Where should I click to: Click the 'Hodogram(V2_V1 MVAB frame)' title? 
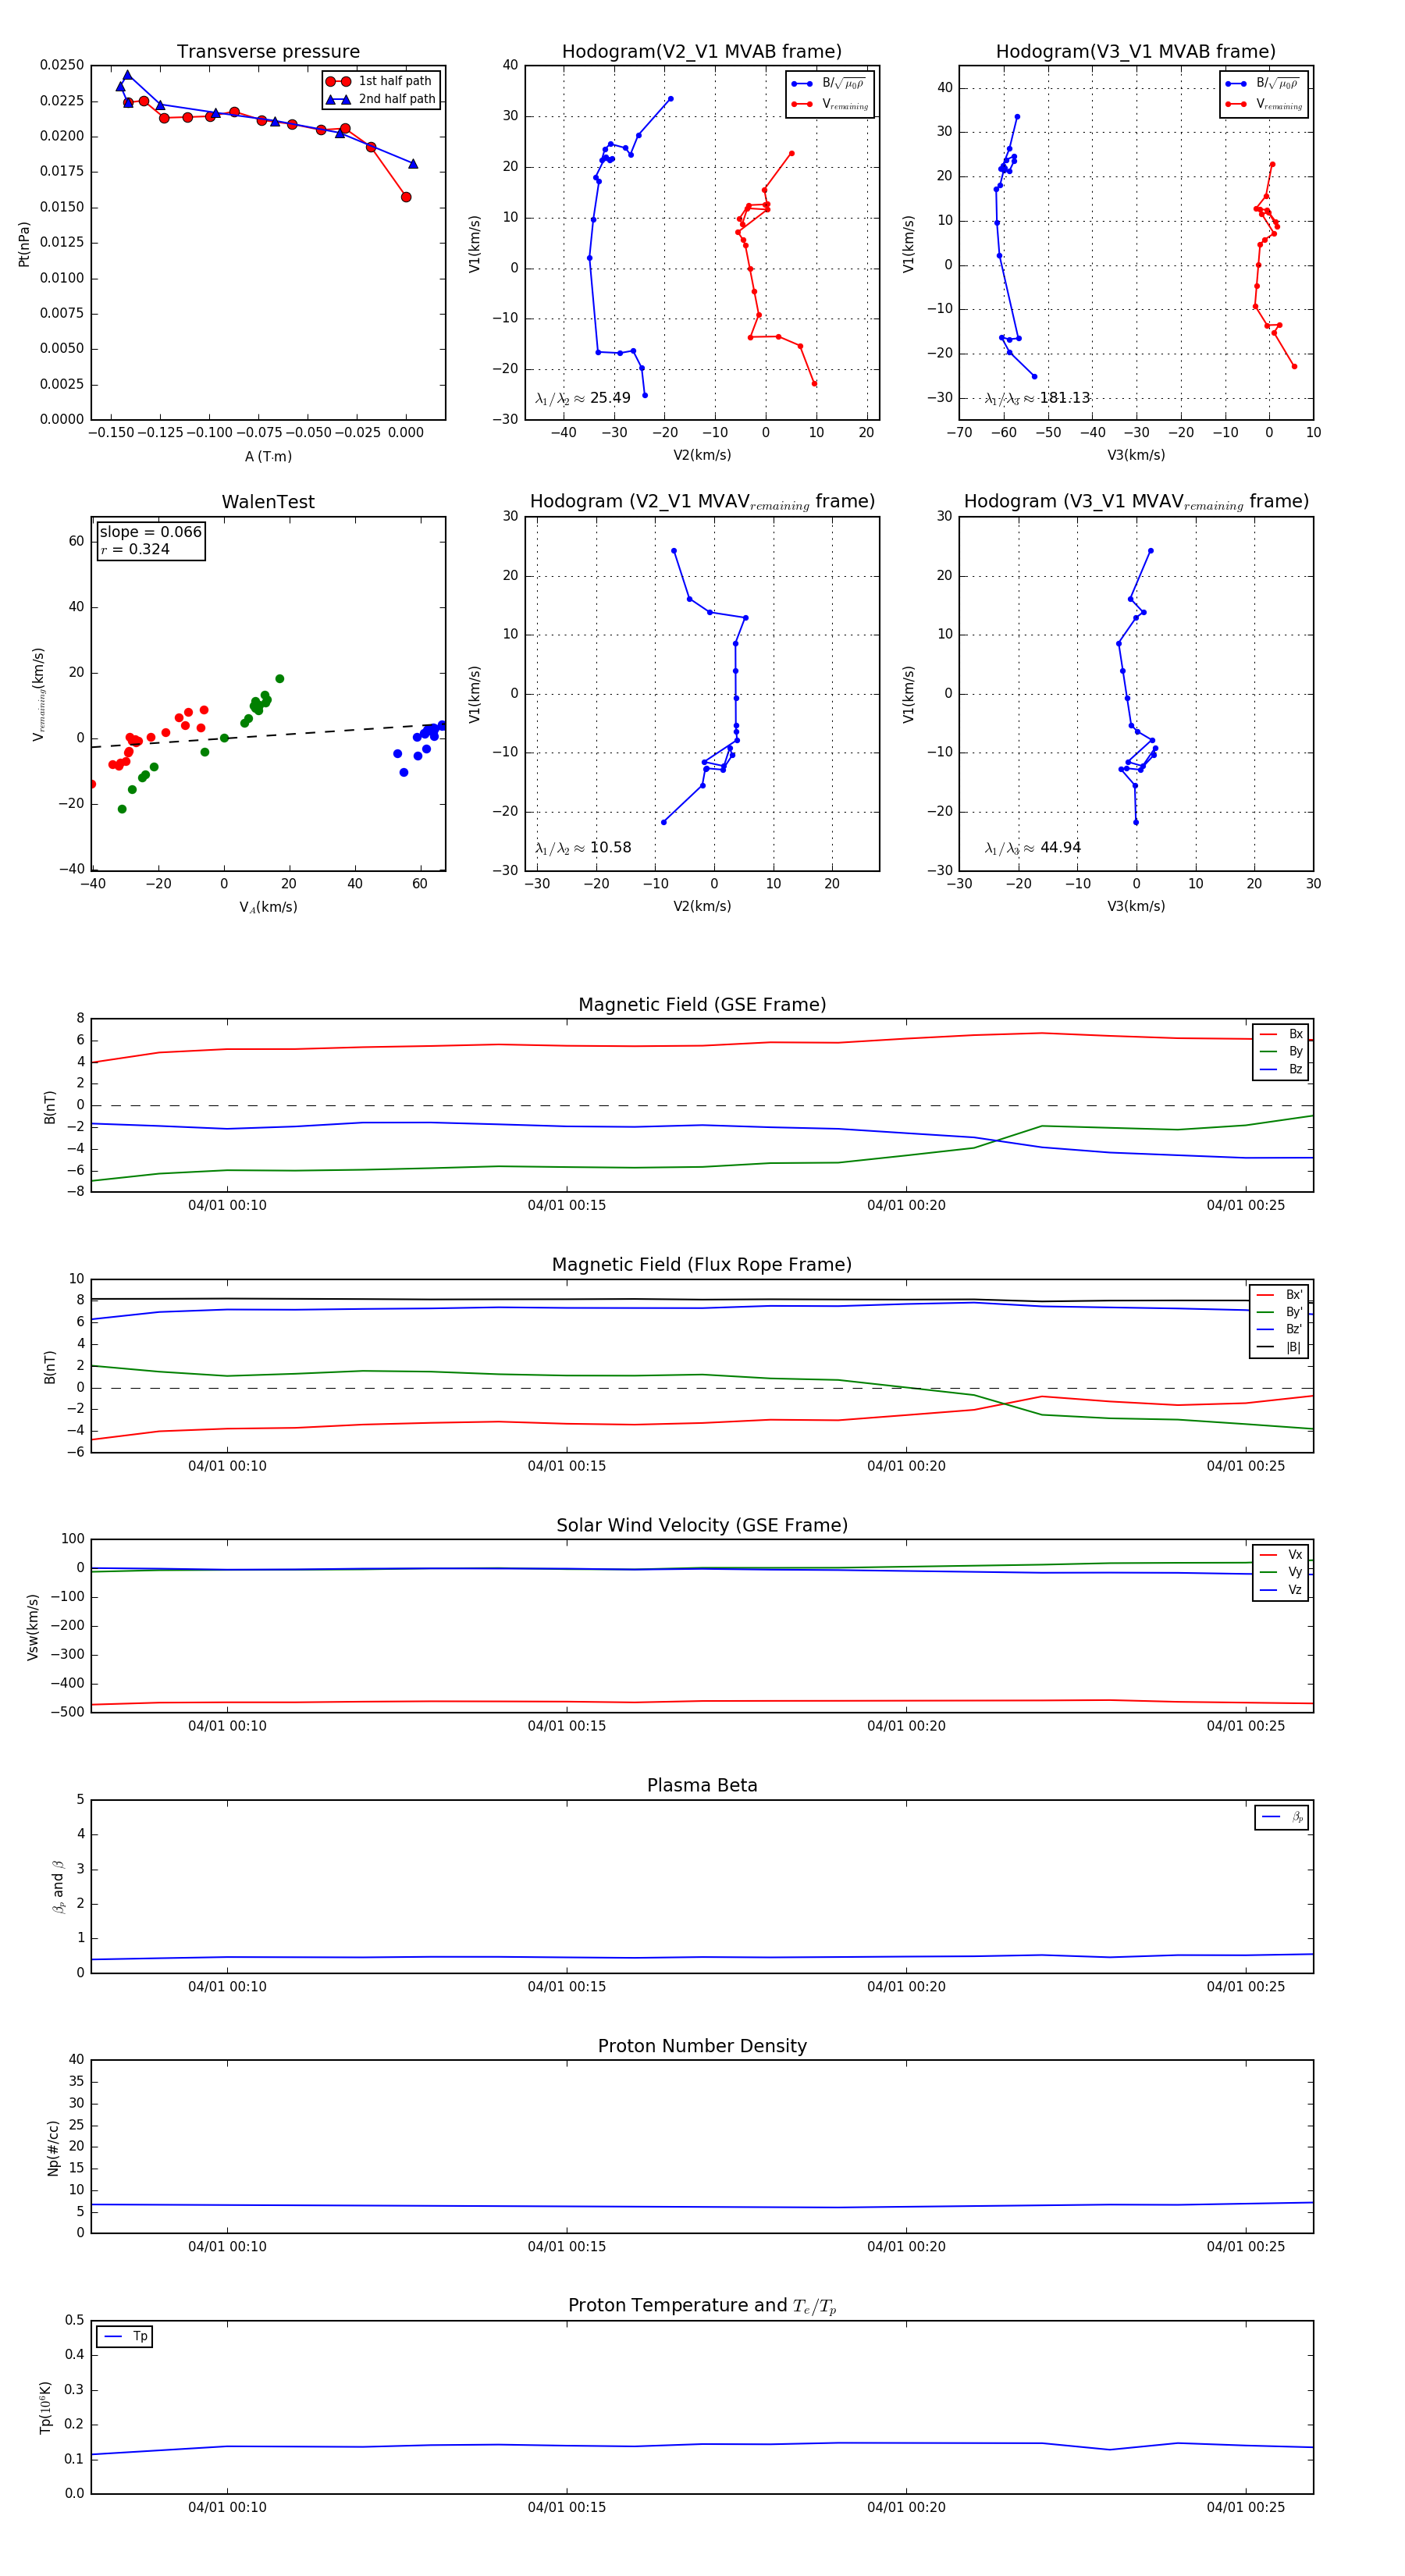click(702, 52)
